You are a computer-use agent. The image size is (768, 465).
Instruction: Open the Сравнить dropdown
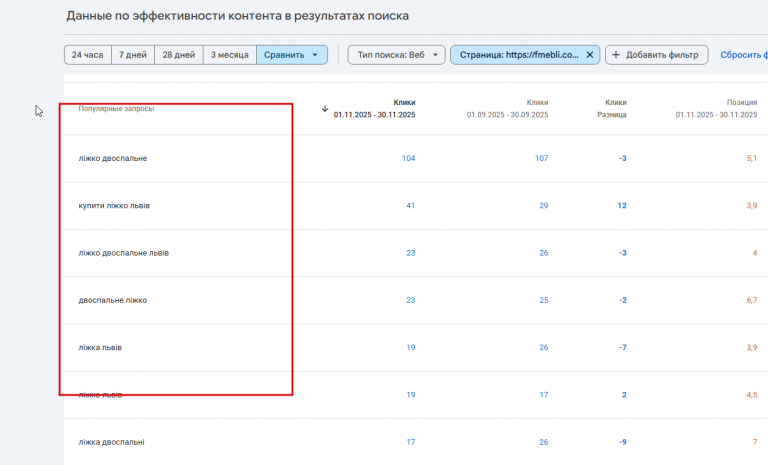291,55
